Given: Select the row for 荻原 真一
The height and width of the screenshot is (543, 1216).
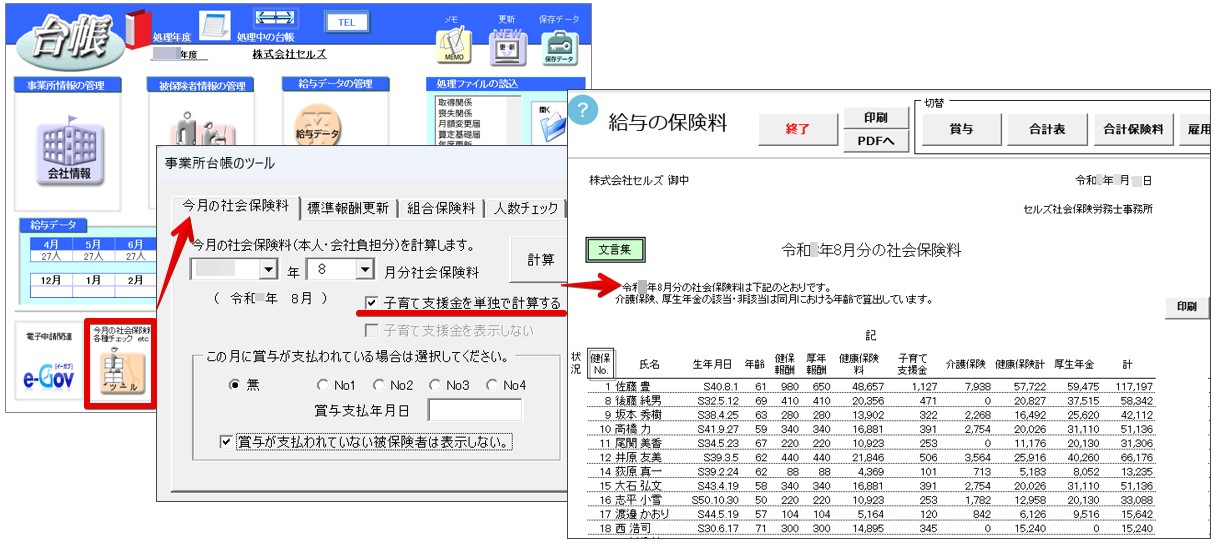Looking at the screenshot, I should [x=870, y=470].
